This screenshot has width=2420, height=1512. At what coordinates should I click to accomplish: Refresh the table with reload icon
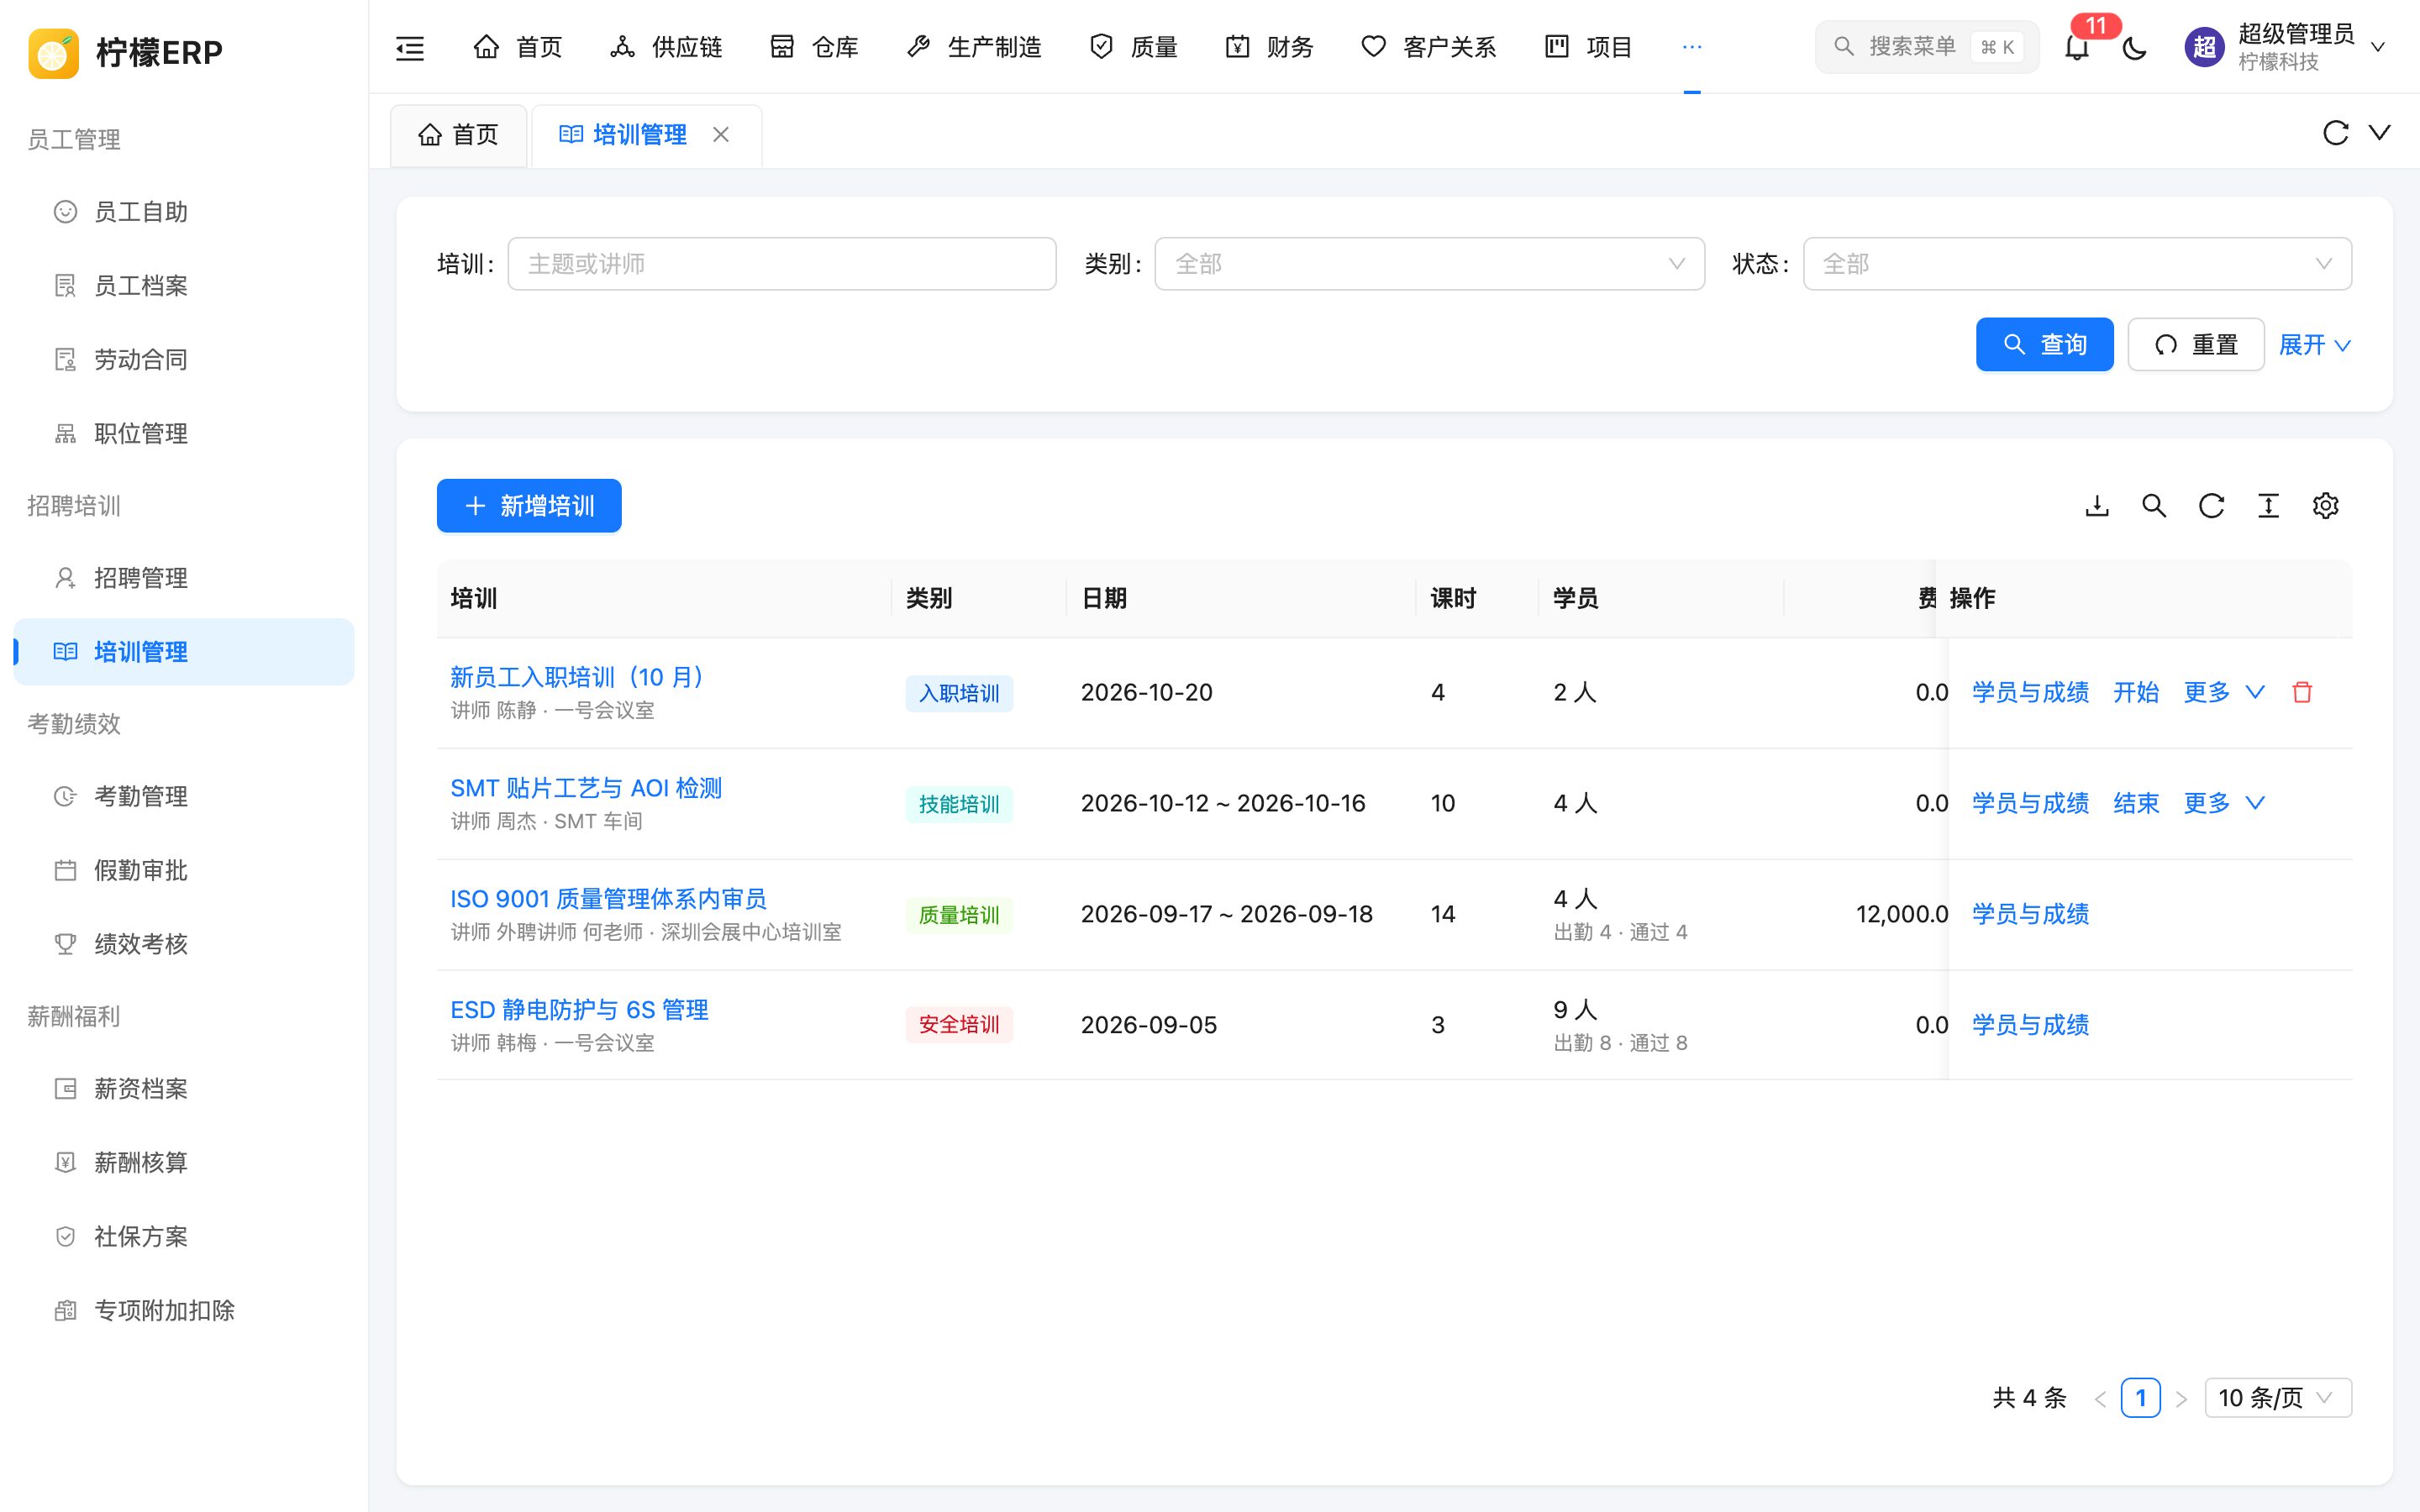[x=2211, y=506]
